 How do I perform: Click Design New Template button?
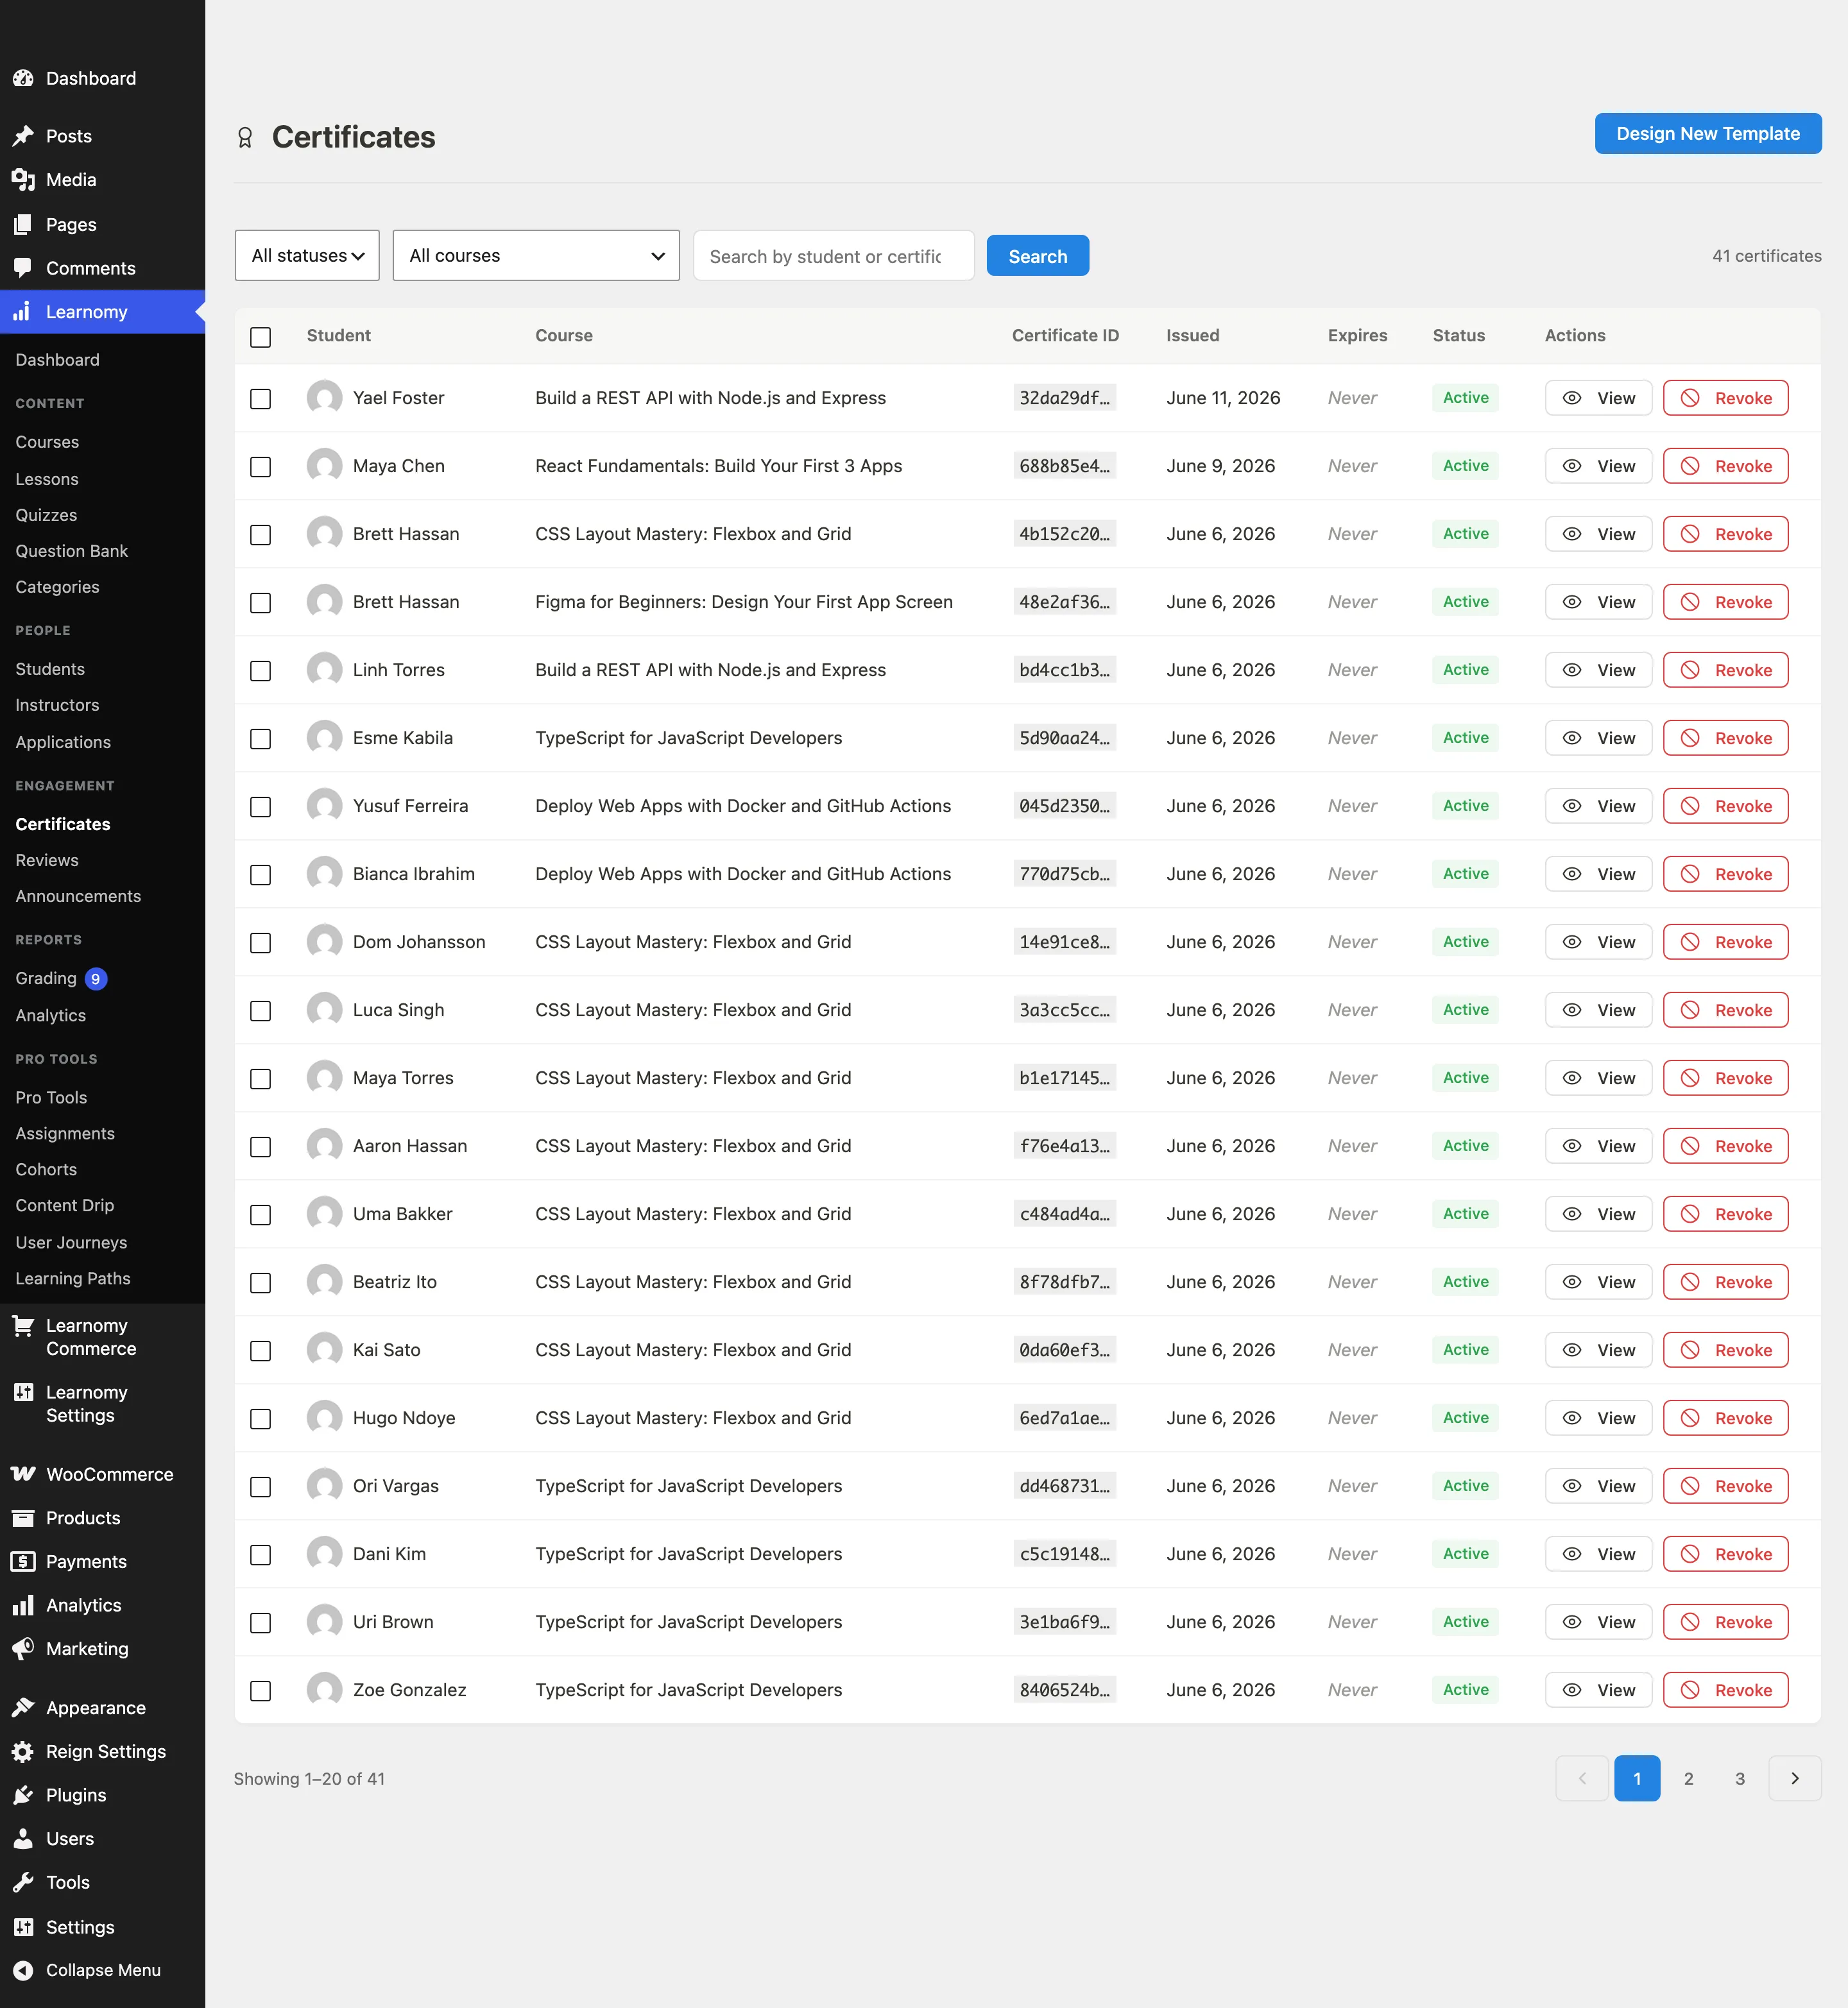(1708, 134)
